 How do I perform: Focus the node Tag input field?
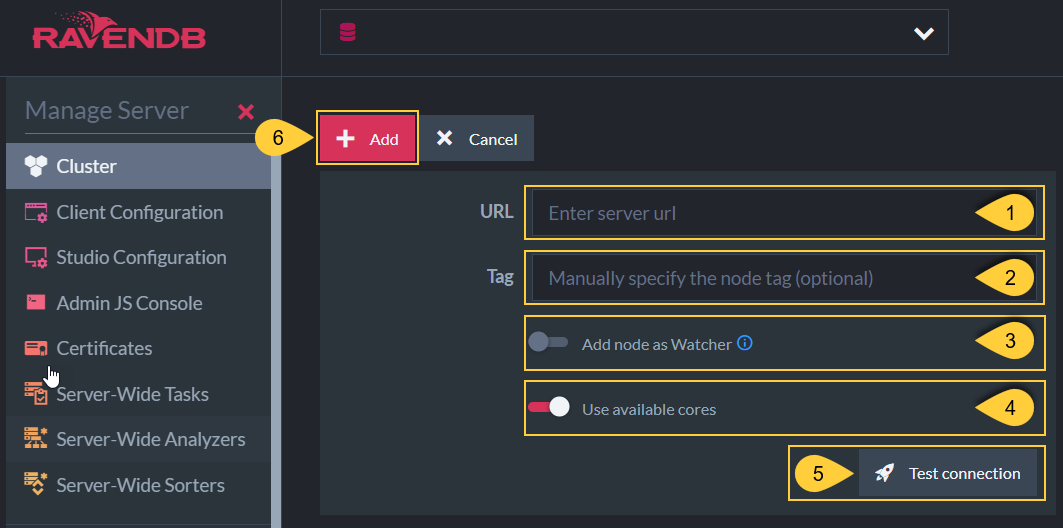784,278
